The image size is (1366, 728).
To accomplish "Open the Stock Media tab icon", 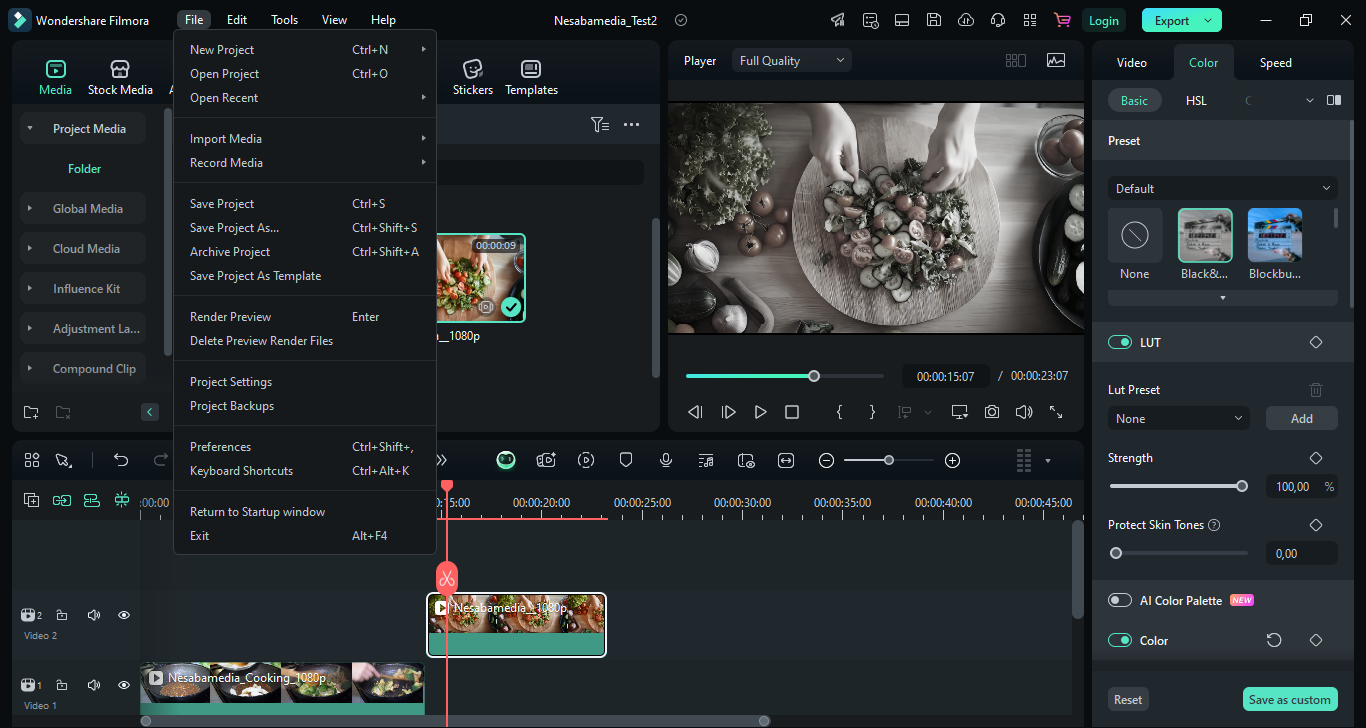I will (120, 69).
